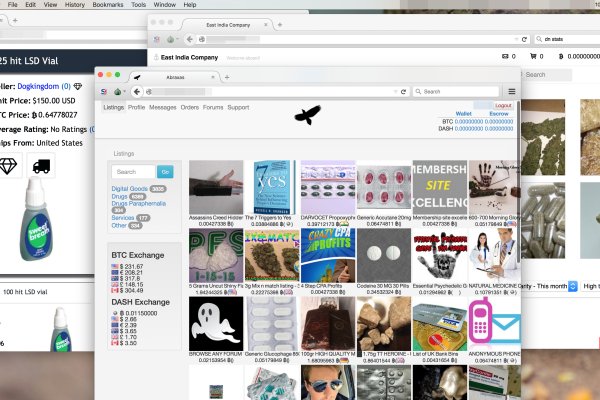This screenshot has height=400, width=600.
Task: Select the Drugs category
Action: 119,196
